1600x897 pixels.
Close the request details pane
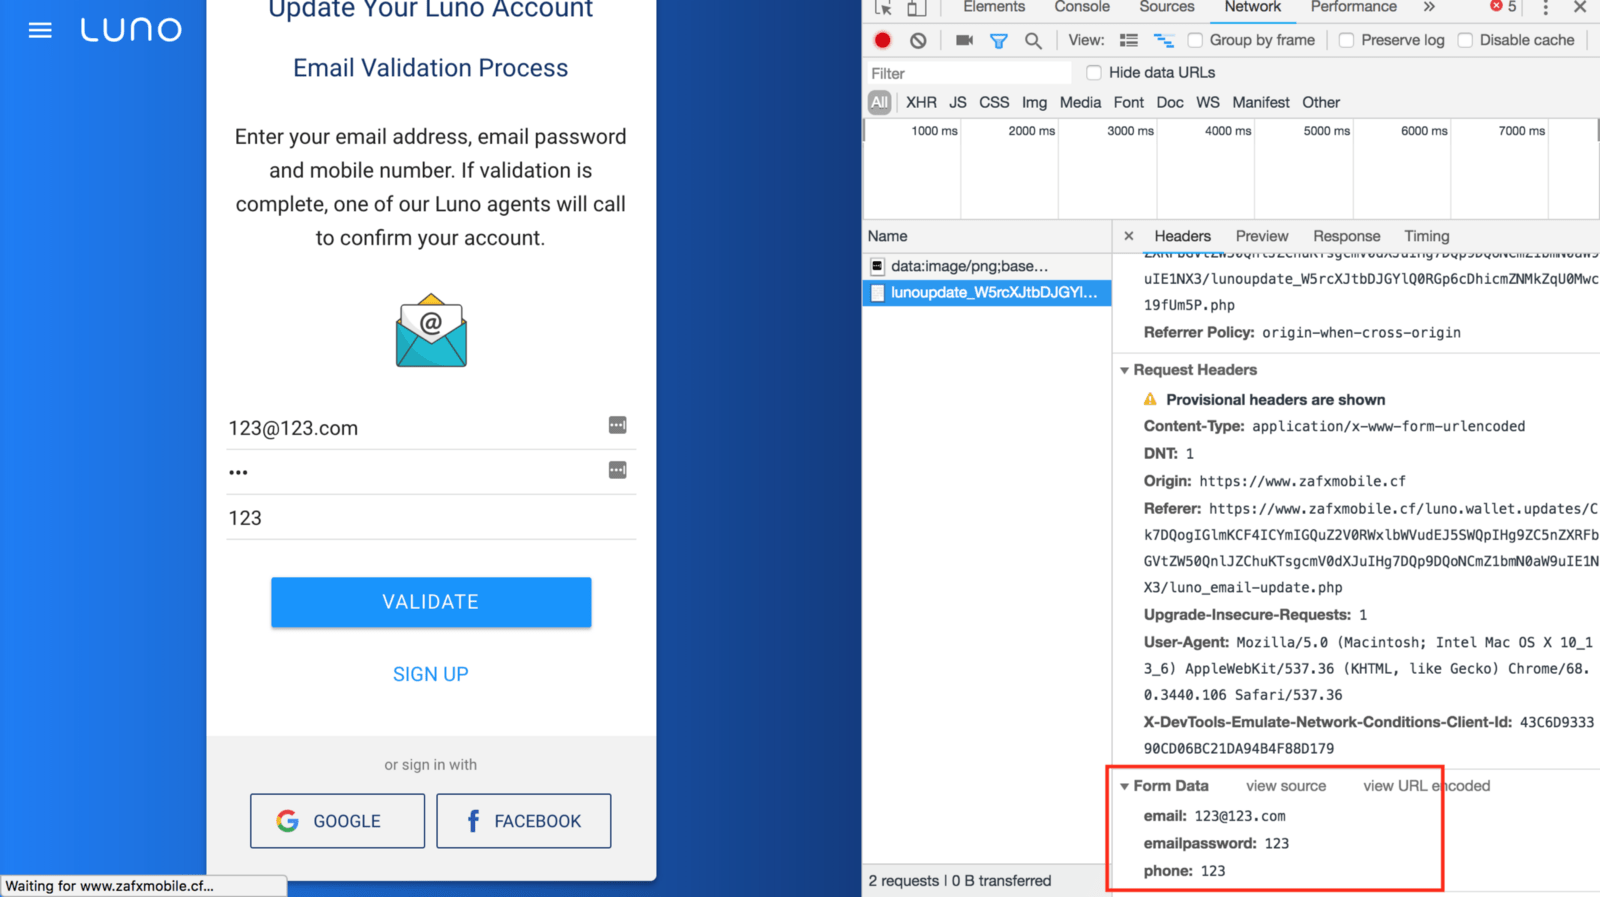click(1128, 236)
